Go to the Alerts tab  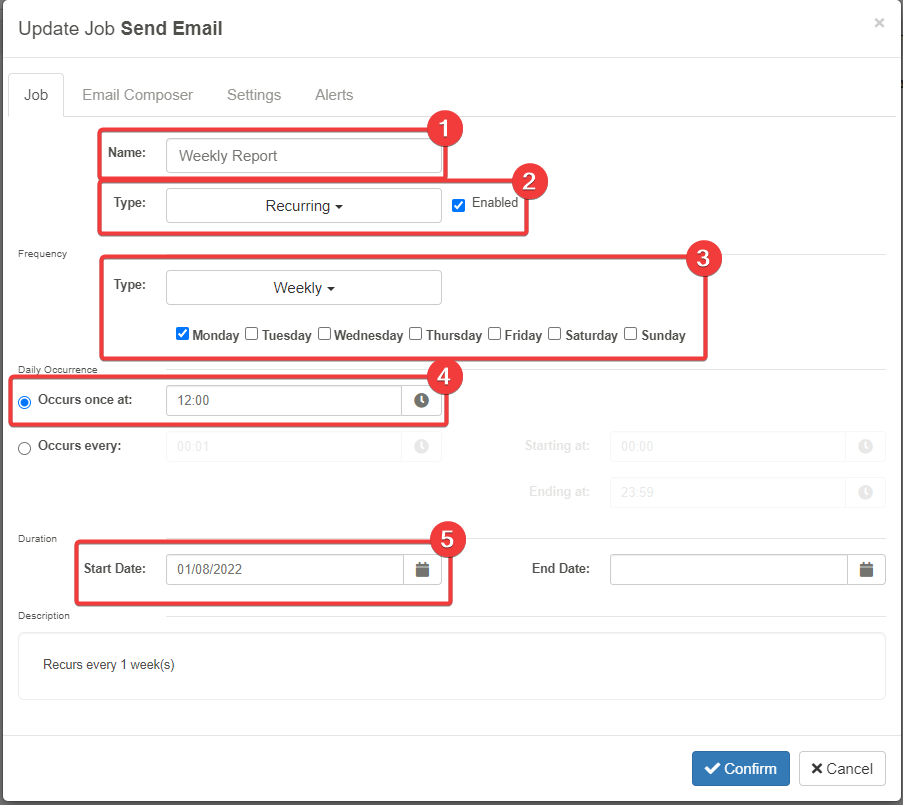point(334,95)
